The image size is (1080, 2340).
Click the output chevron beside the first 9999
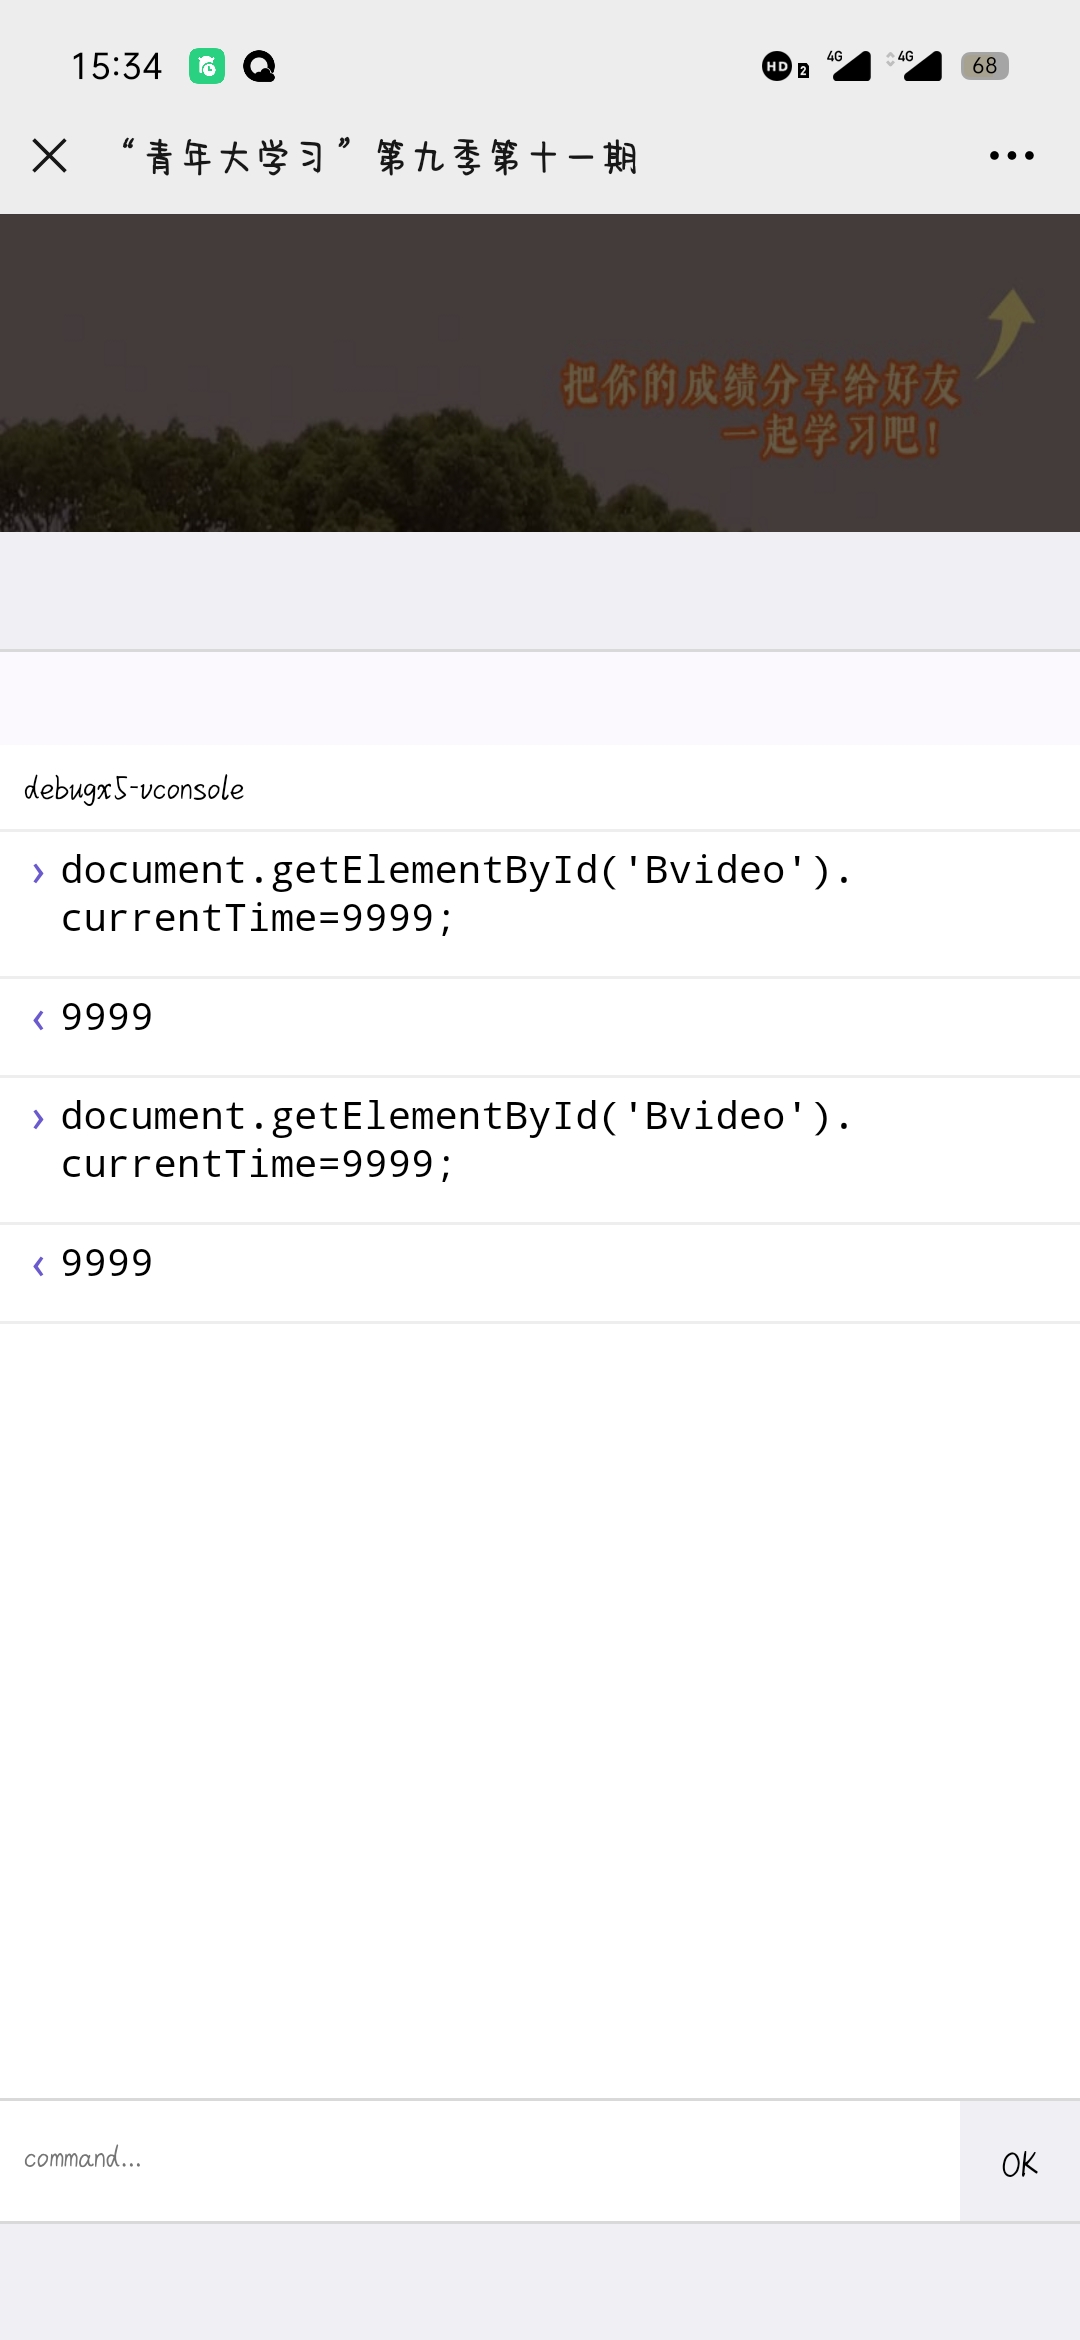tap(38, 1019)
